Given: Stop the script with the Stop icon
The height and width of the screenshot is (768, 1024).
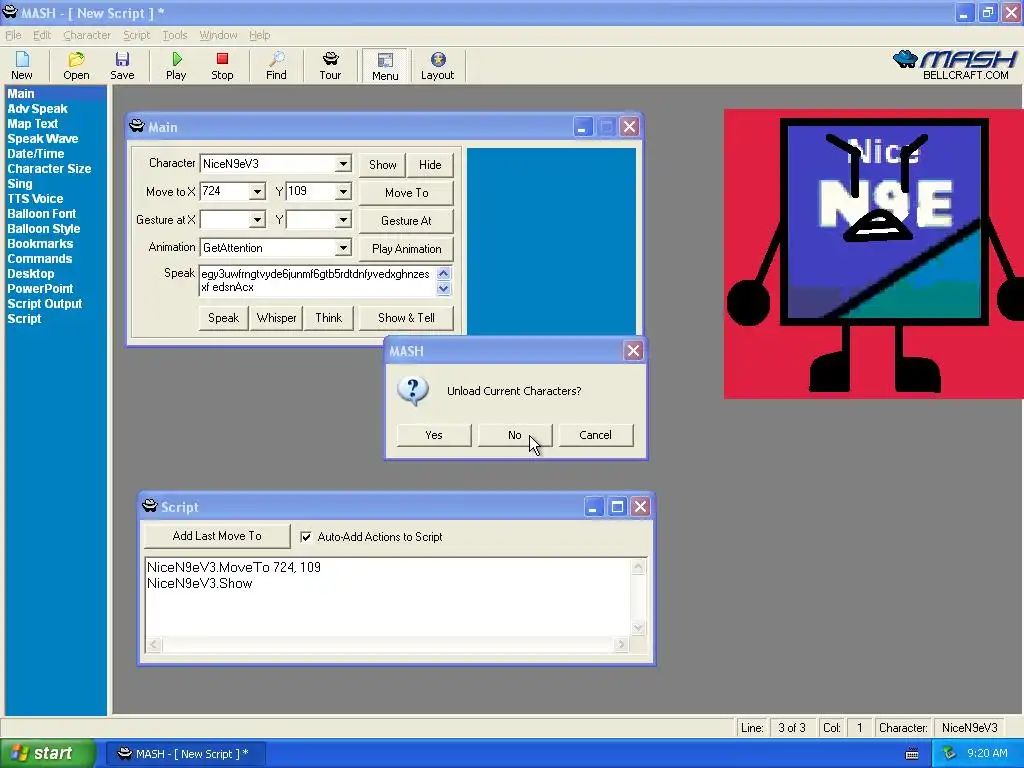Looking at the screenshot, I should tap(222, 66).
